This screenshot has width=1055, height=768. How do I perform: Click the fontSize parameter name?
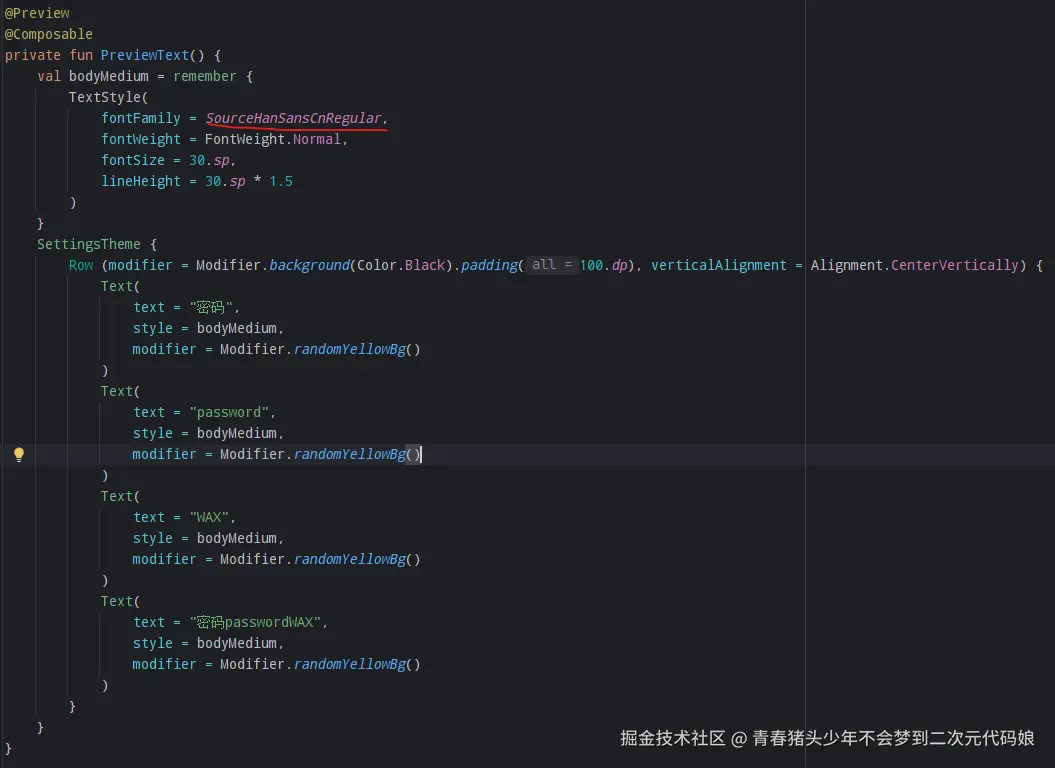pos(133,160)
